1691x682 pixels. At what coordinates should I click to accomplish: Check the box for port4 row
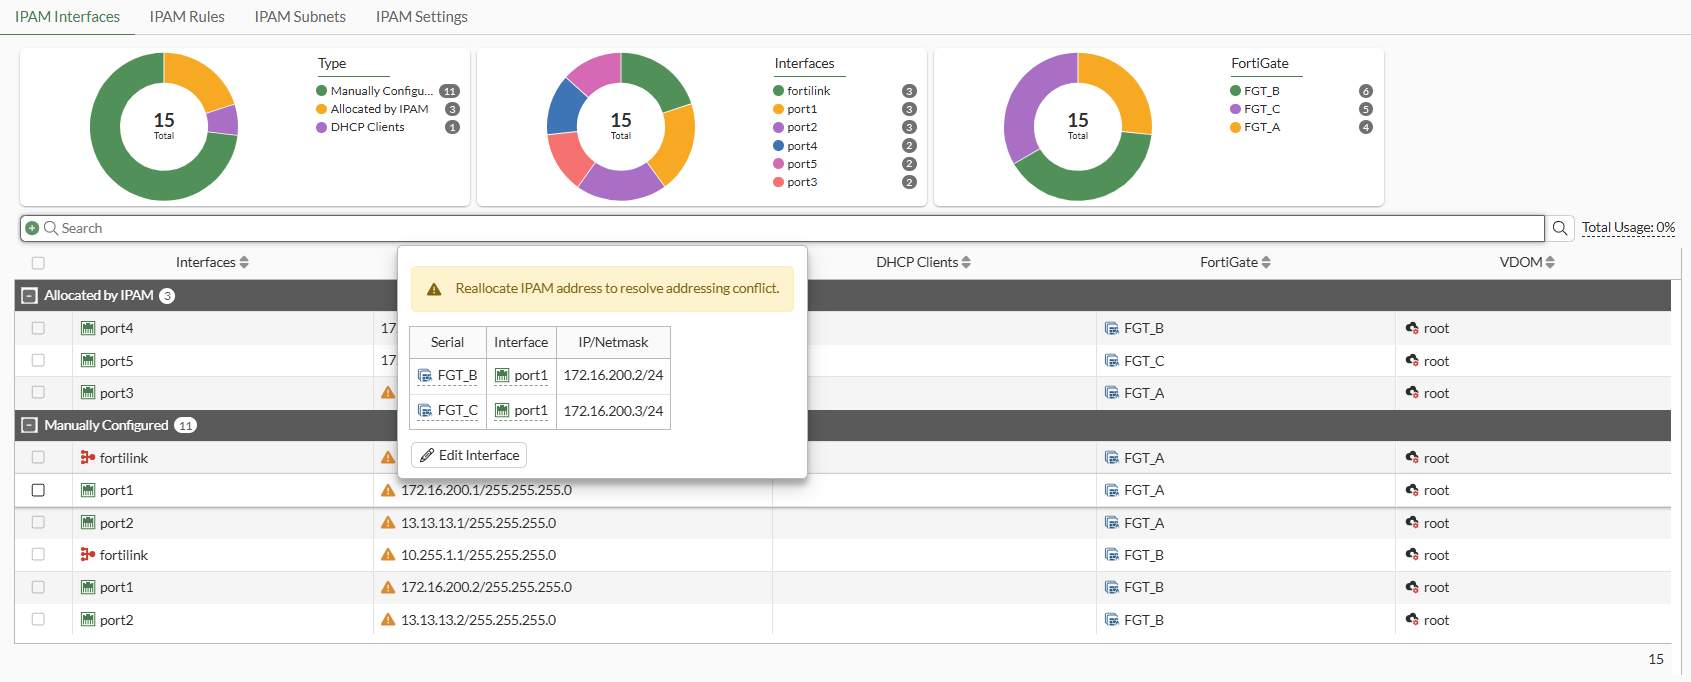(38, 328)
